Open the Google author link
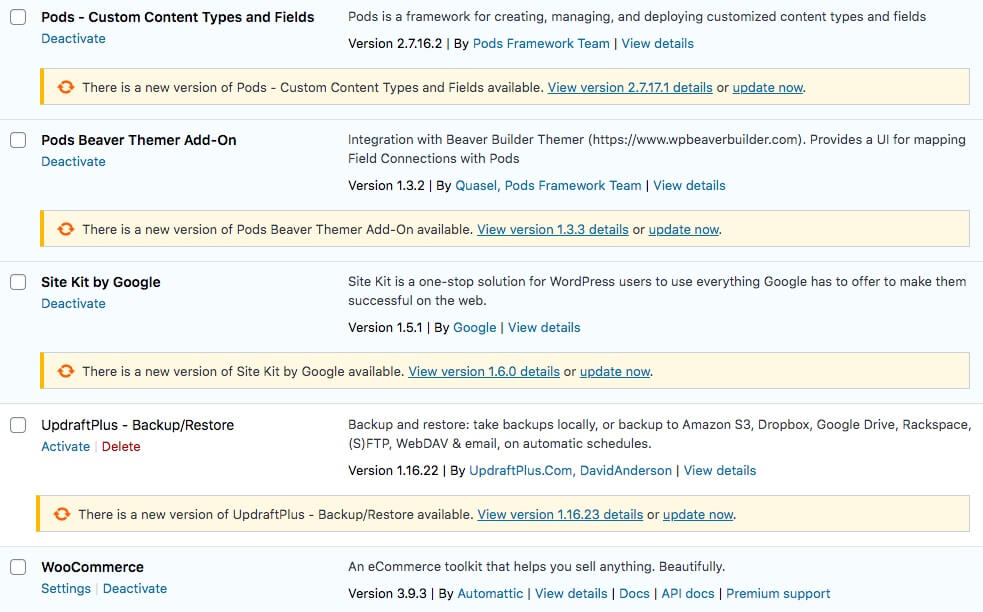983x612 pixels. point(475,327)
